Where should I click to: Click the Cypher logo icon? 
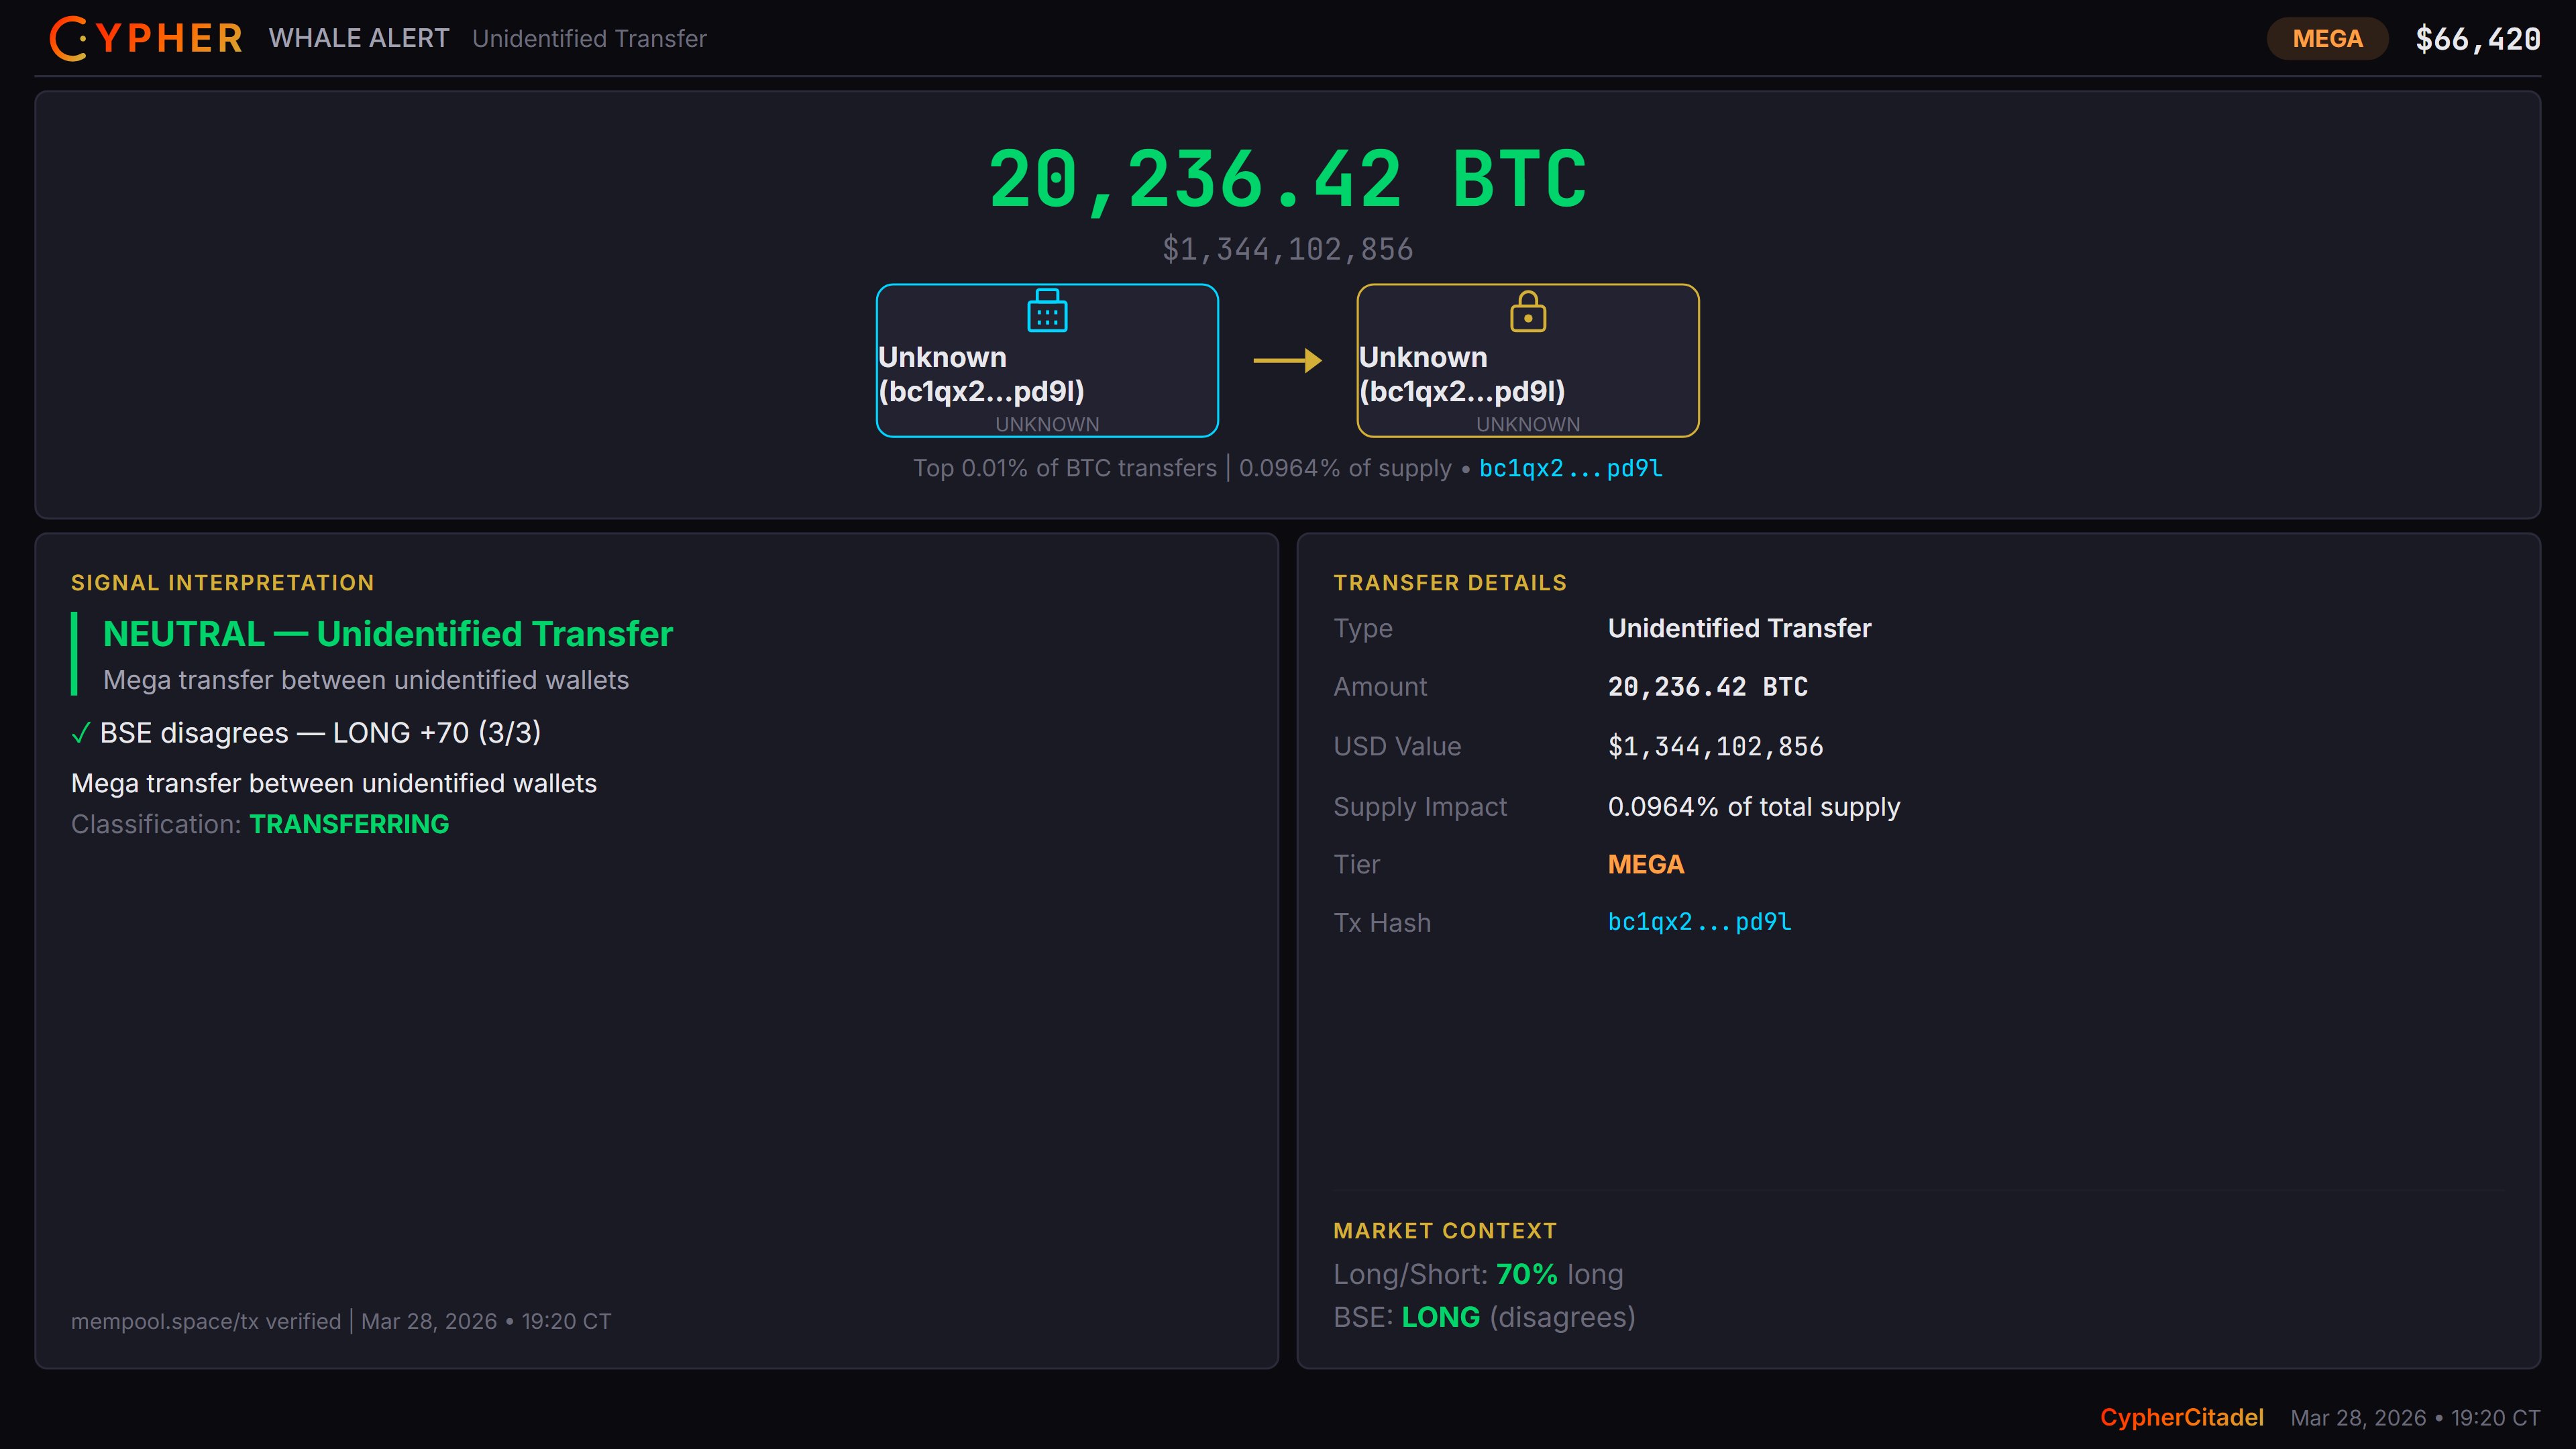[x=68, y=38]
